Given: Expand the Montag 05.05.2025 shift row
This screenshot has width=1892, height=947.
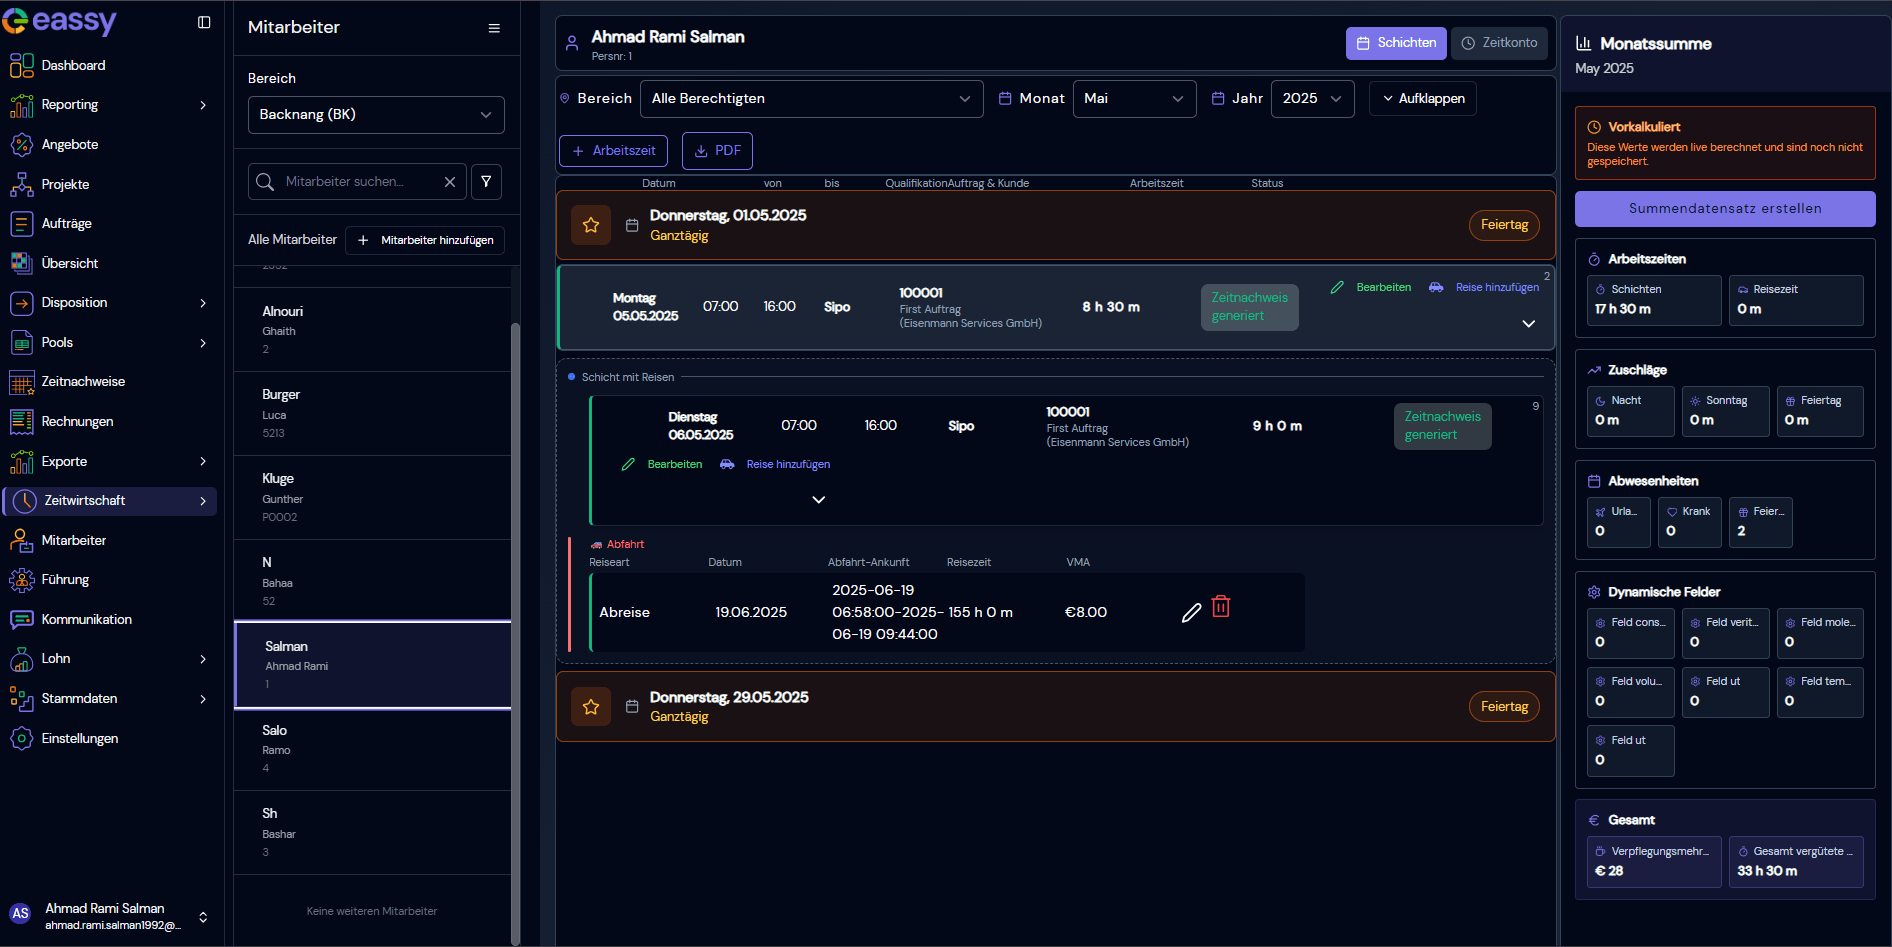Looking at the screenshot, I should click(1528, 324).
